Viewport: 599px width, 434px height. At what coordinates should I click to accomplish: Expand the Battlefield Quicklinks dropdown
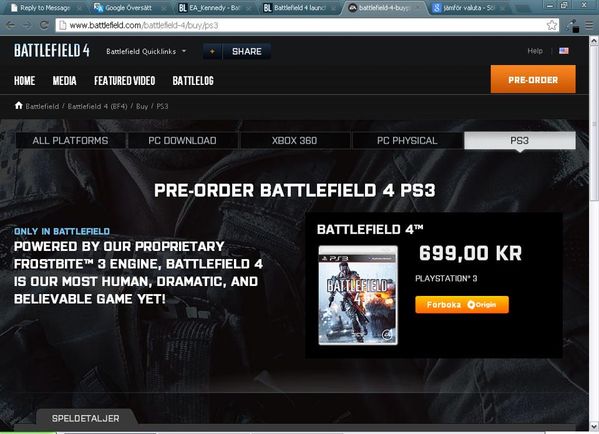[146, 51]
